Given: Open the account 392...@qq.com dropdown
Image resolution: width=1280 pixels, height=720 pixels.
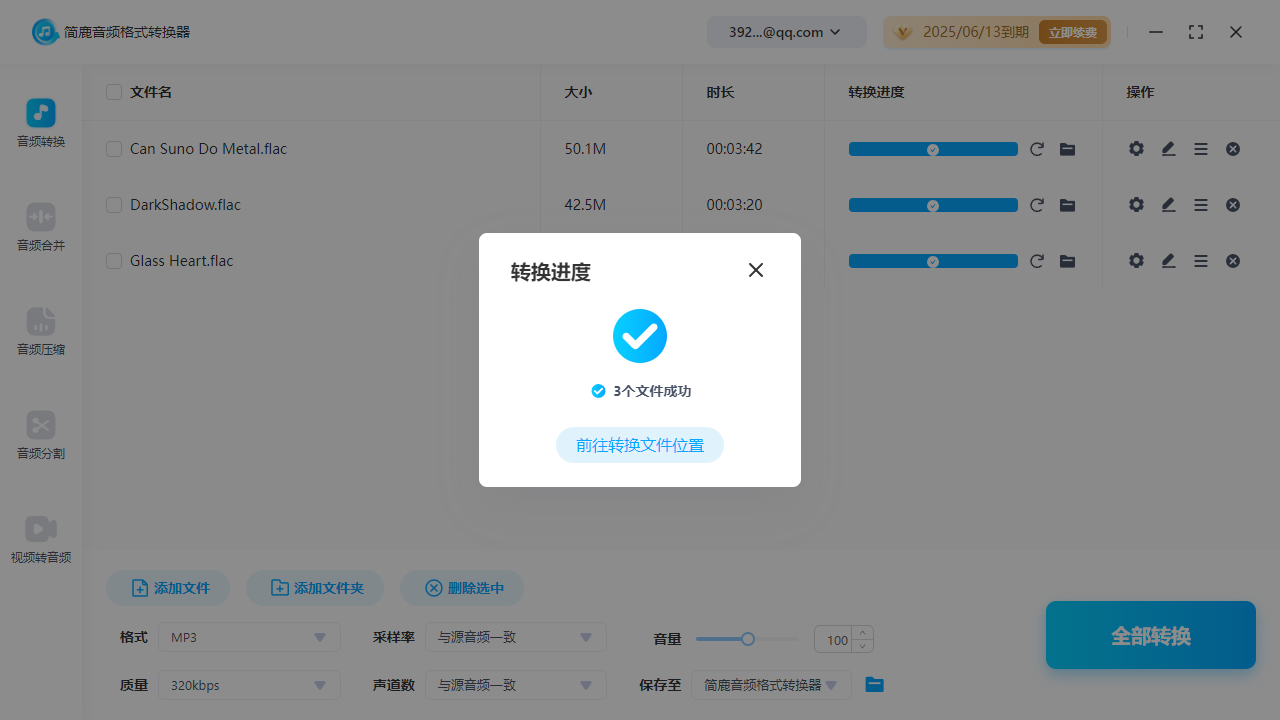Looking at the screenshot, I should (x=786, y=32).
